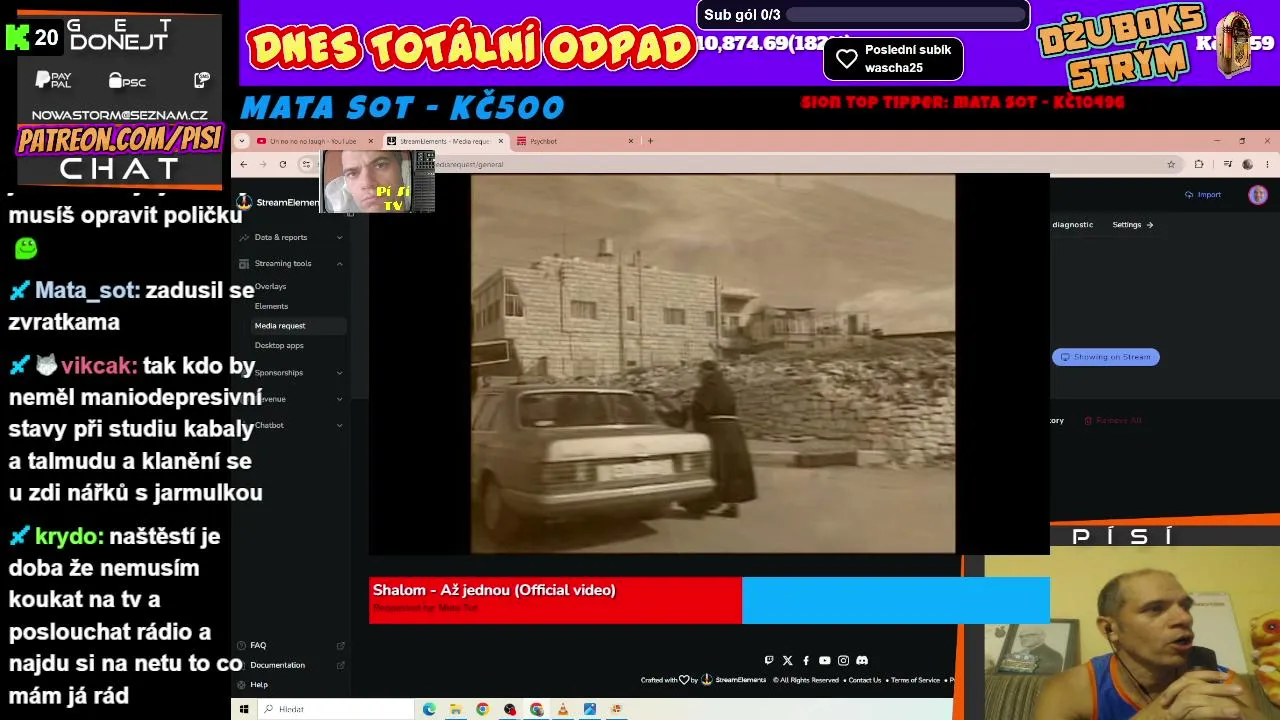Expand the Chatbot section

pos(339,425)
